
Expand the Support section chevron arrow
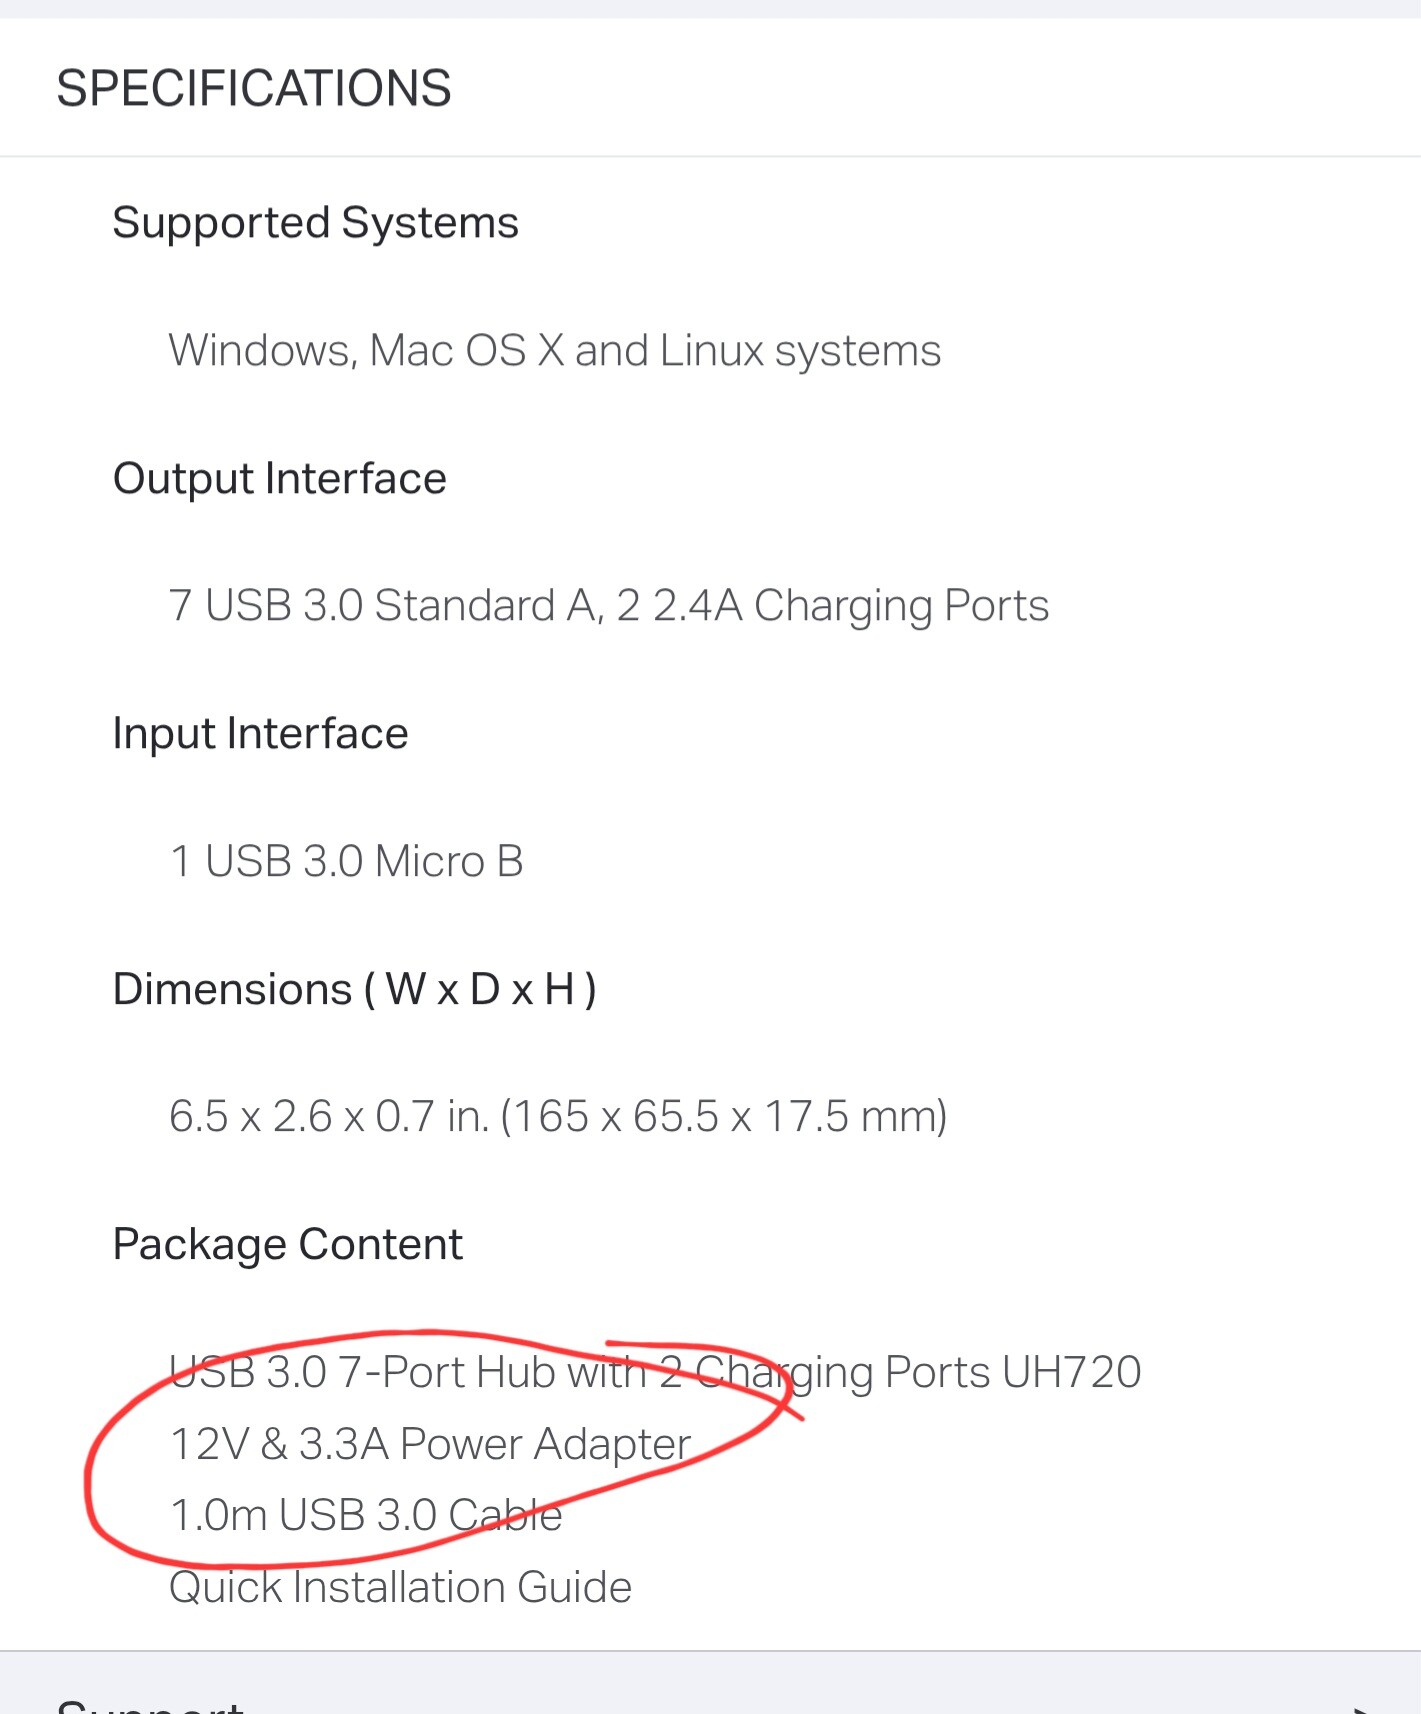(1358, 1706)
